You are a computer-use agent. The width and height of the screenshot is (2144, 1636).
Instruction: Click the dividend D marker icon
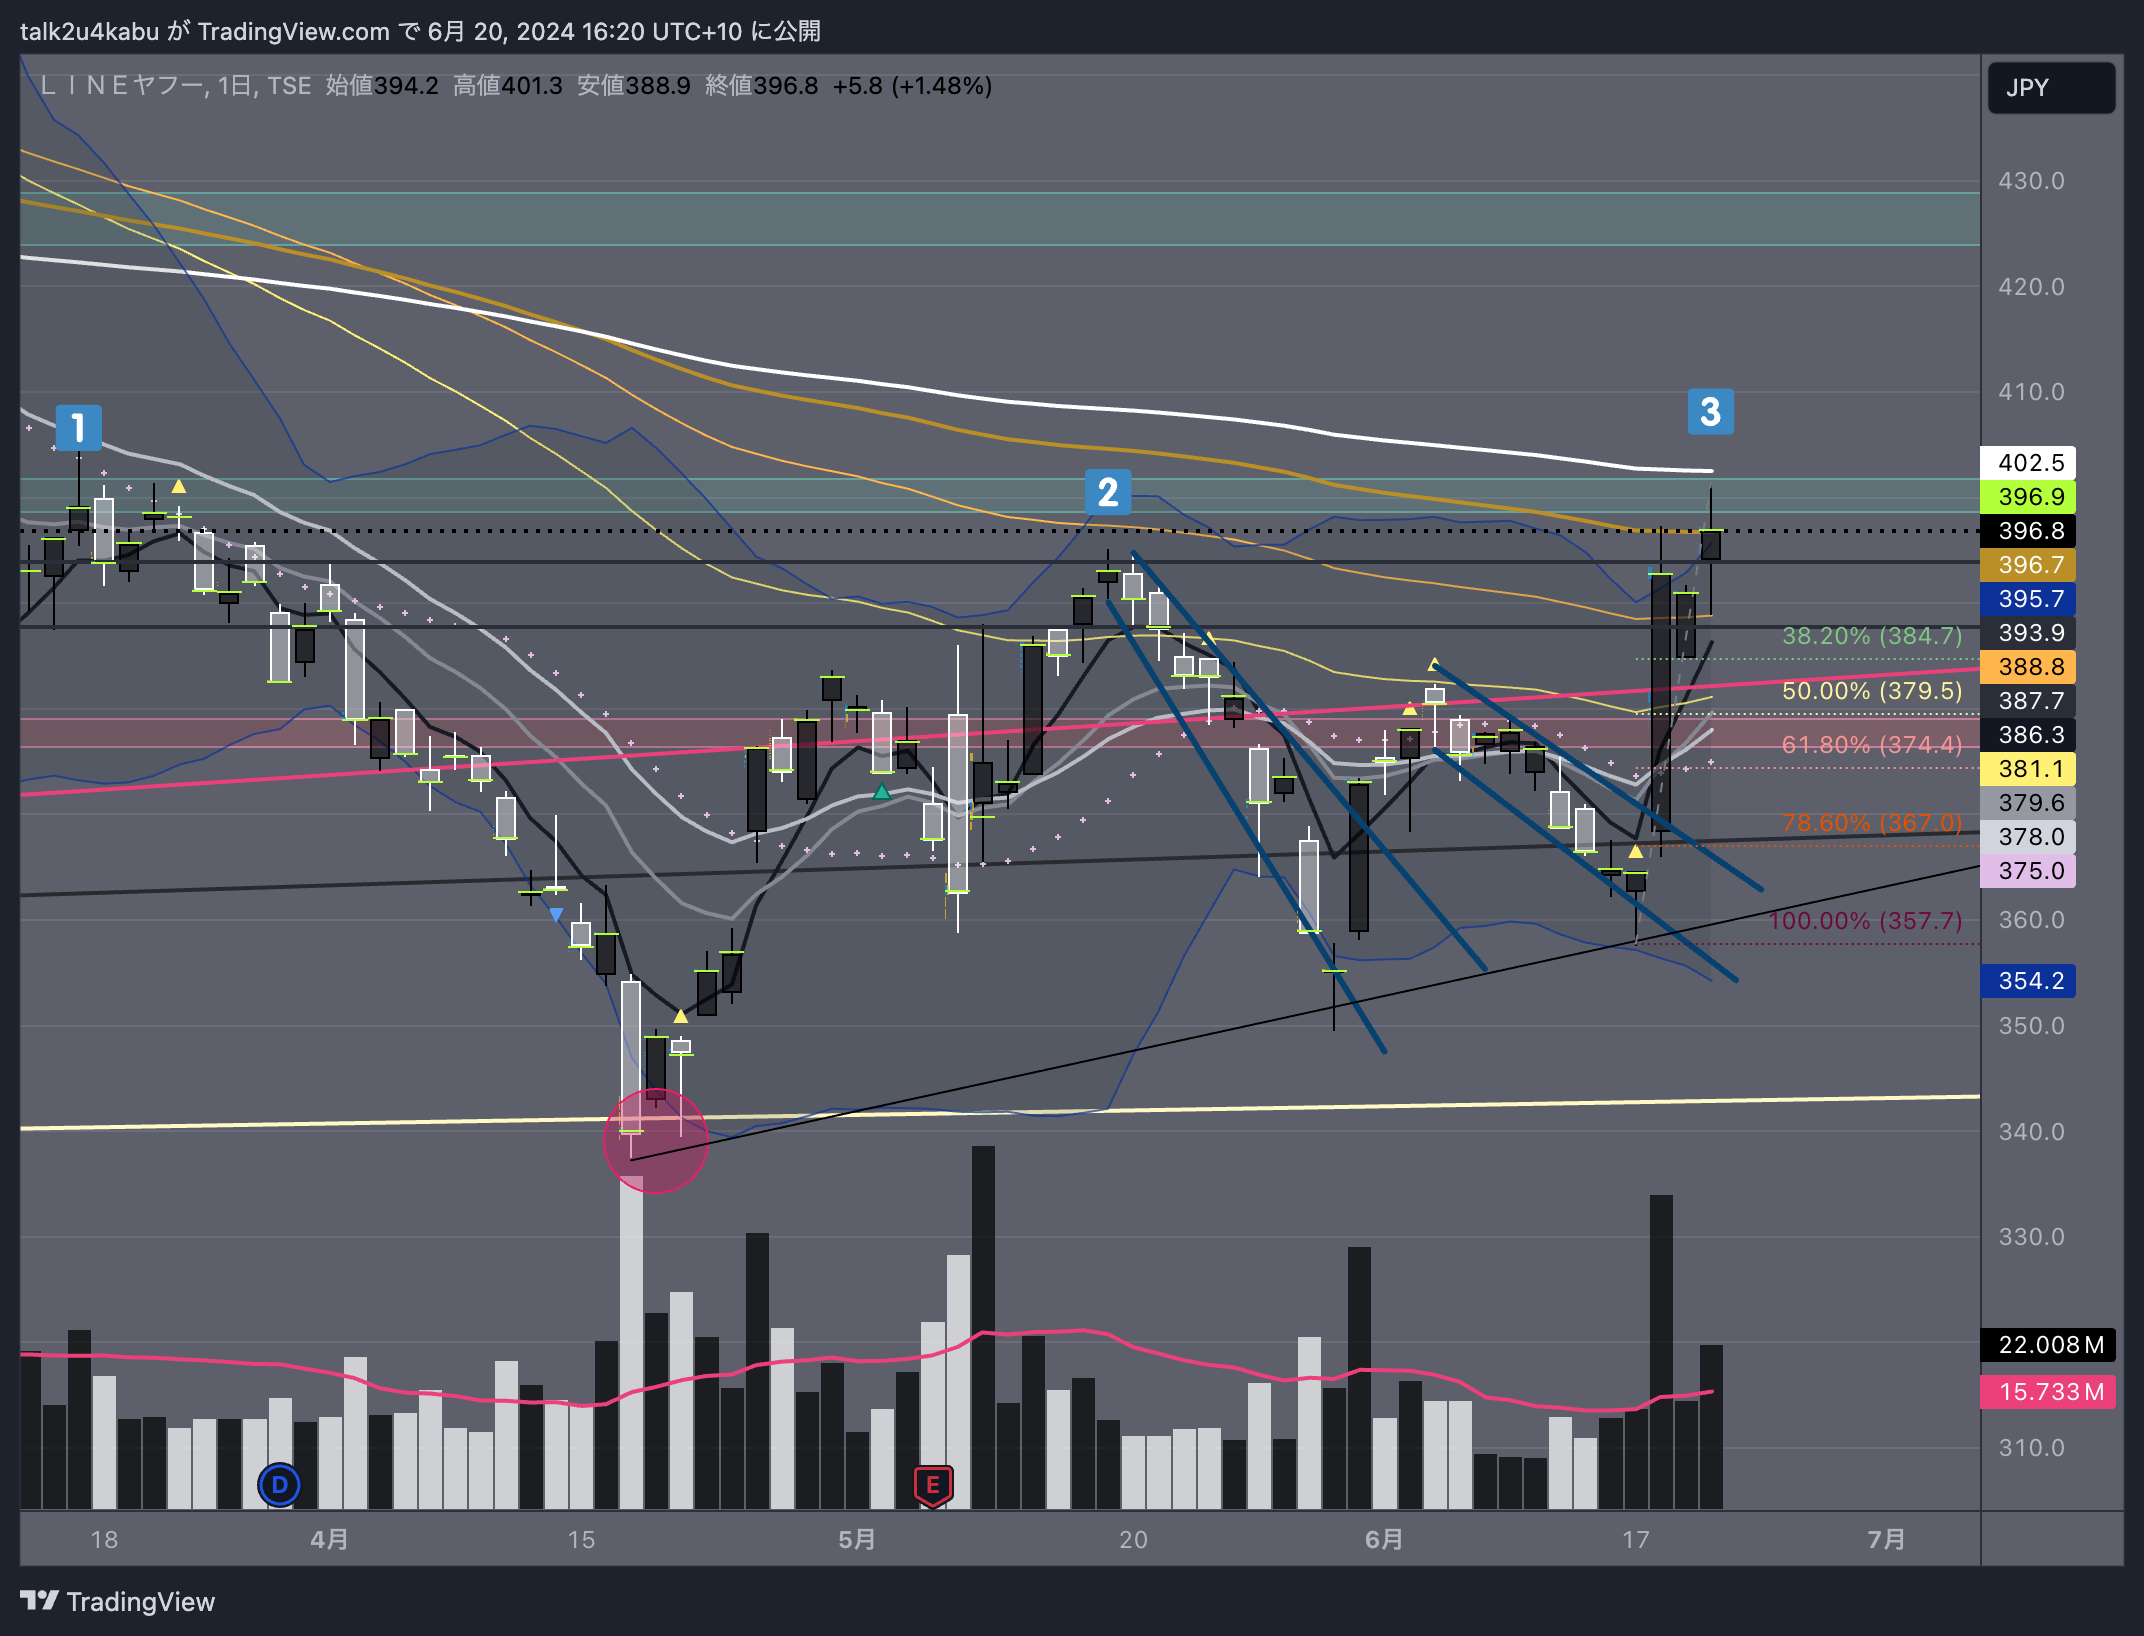click(x=279, y=1485)
